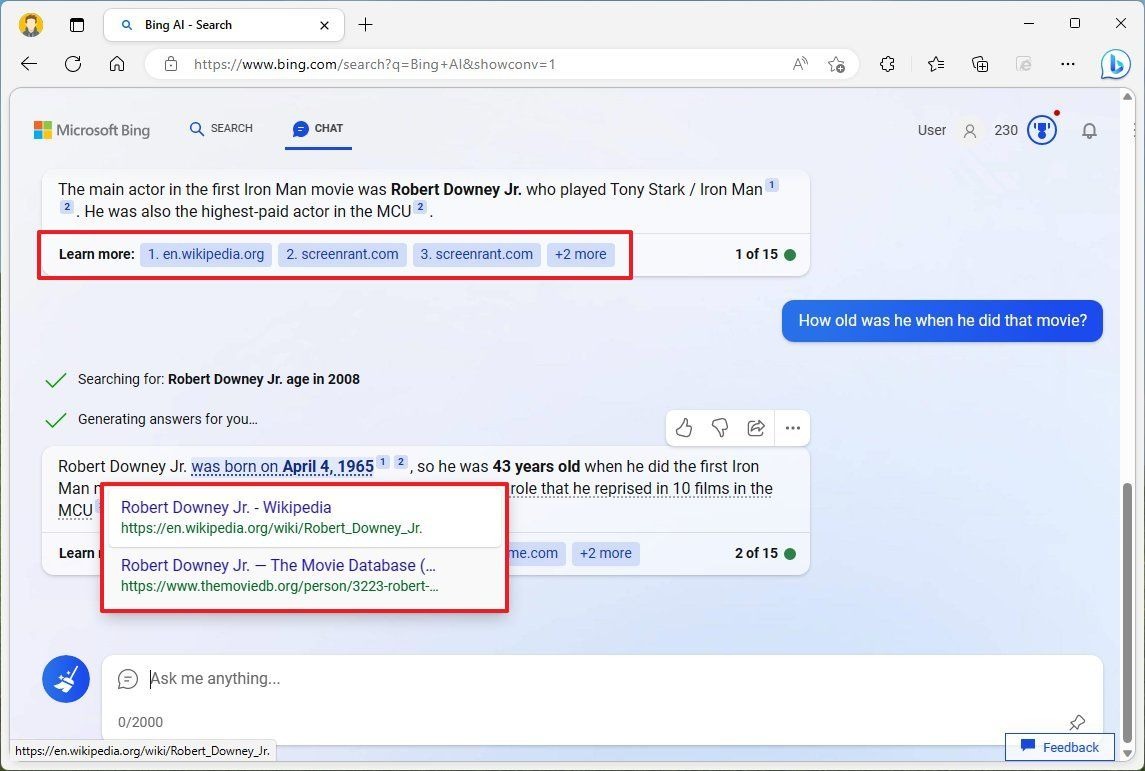This screenshot has height=771, width=1145.
Task: Open the notifications bell
Action: [1089, 131]
